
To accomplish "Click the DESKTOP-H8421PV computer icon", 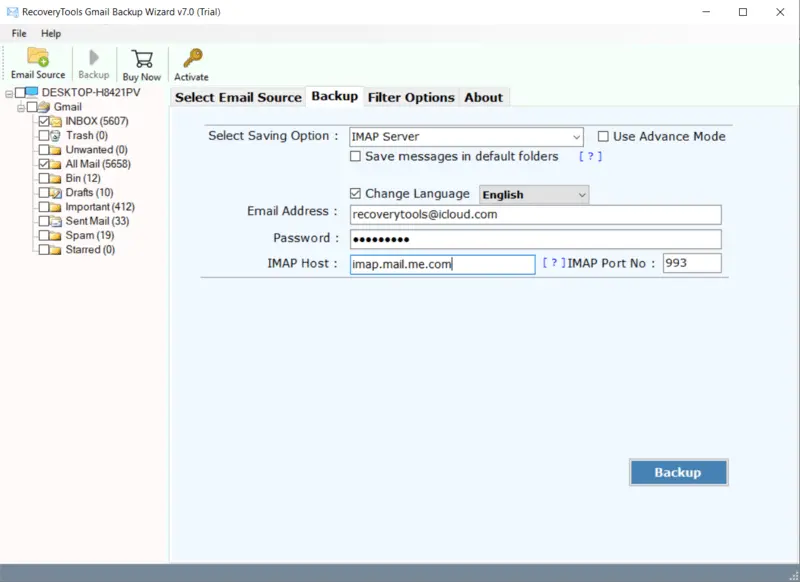I will [33, 93].
